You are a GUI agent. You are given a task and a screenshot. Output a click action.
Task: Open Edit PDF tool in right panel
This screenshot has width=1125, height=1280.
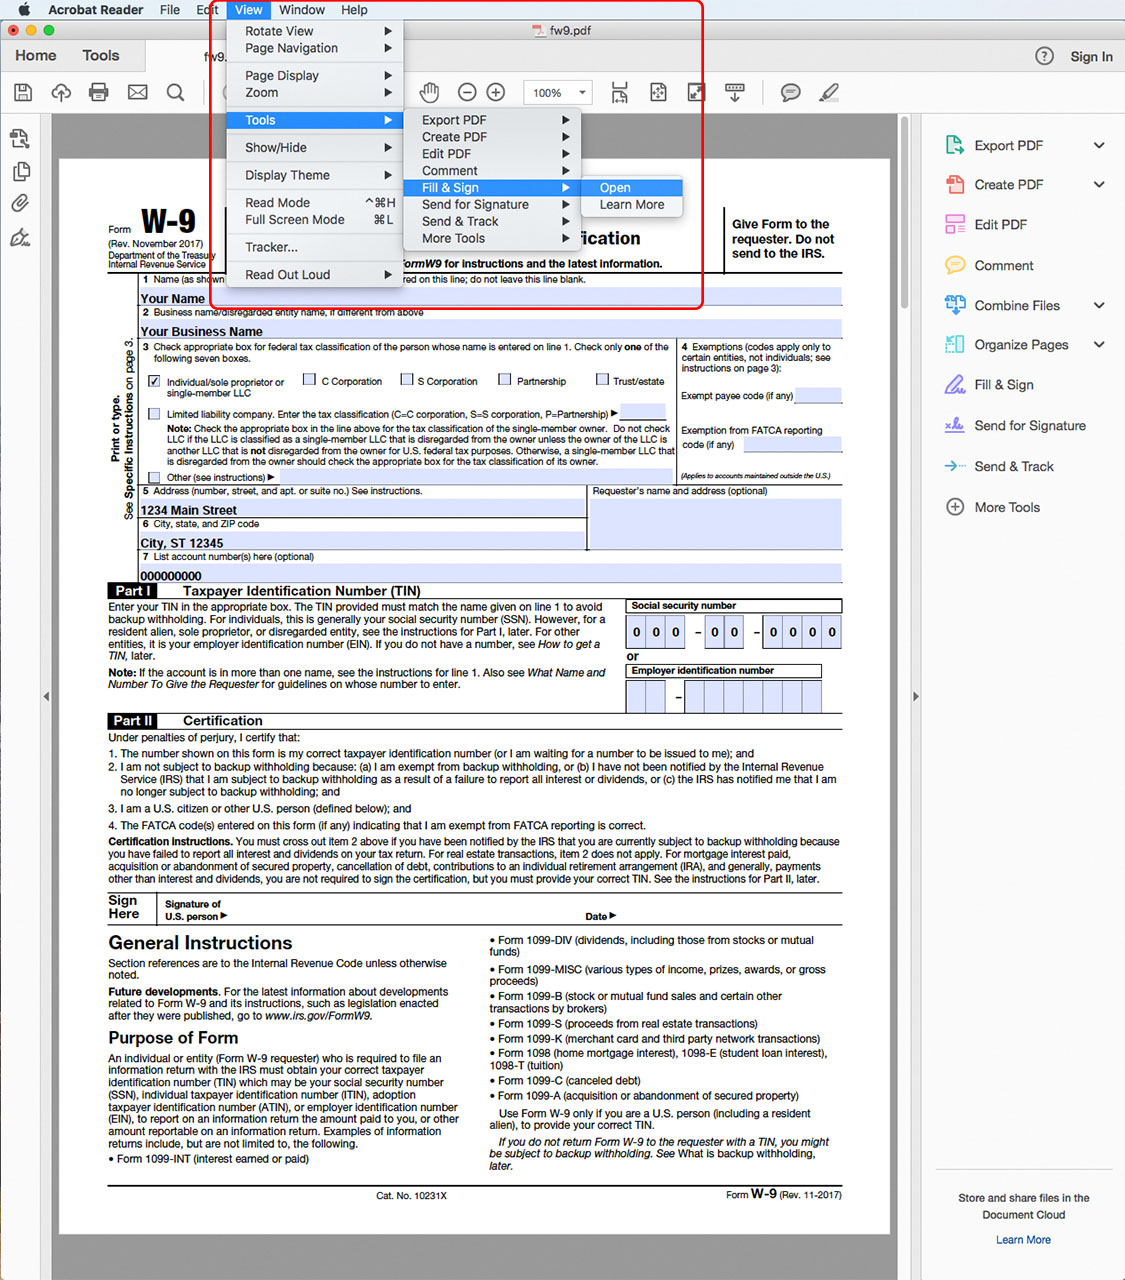tap(1000, 225)
